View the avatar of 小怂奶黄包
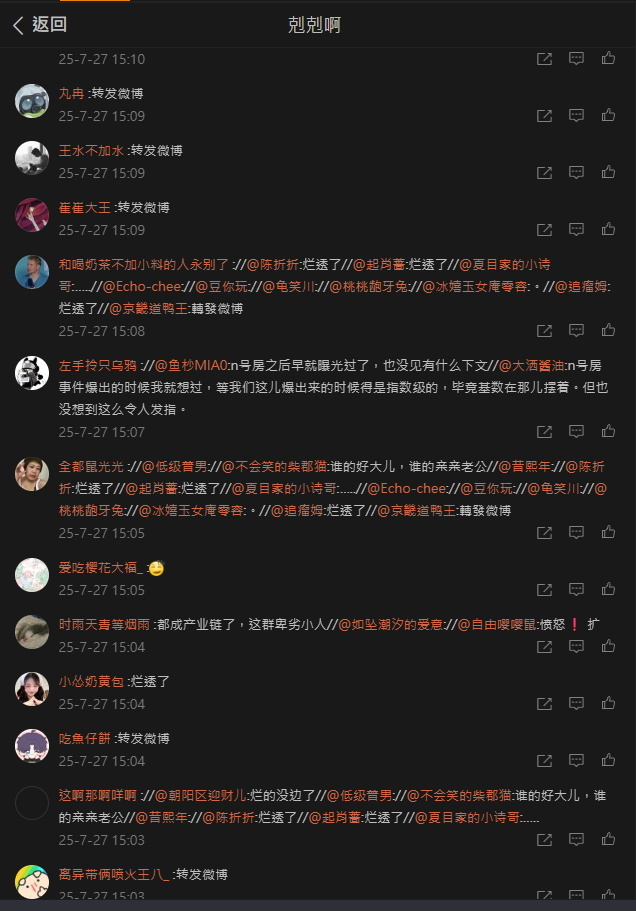Viewport: 636px width, 911px height. (32, 689)
